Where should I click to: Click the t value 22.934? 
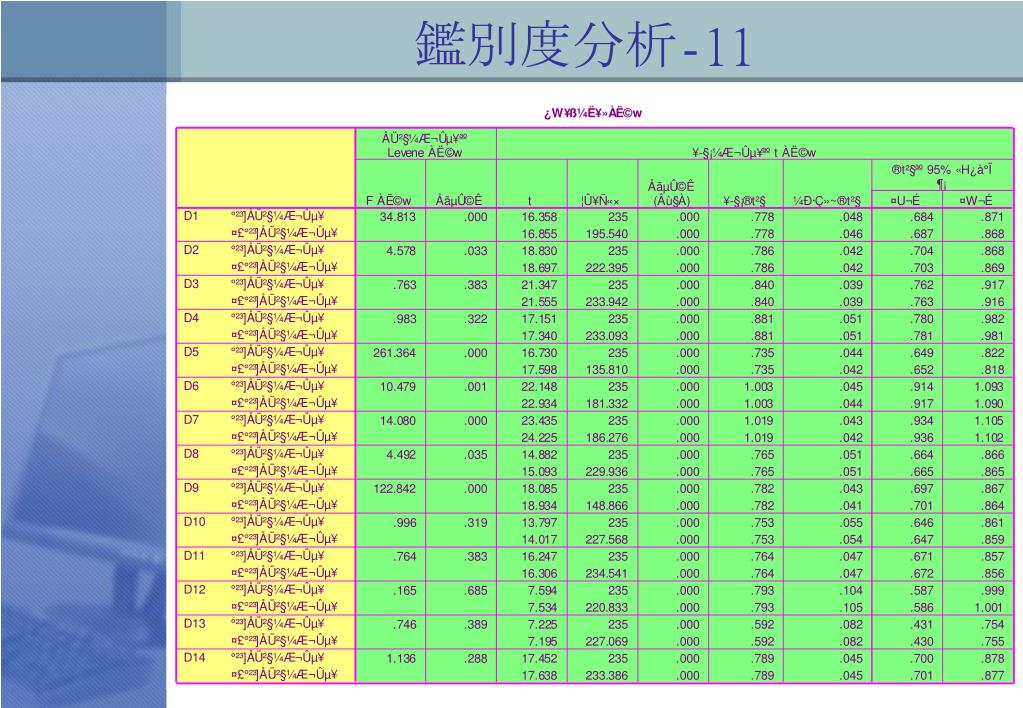tap(539, 403)
